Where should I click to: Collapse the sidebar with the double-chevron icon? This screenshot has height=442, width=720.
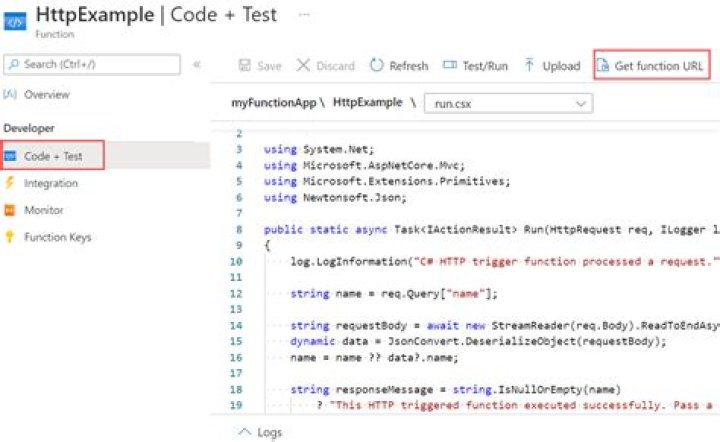[197, 64]
